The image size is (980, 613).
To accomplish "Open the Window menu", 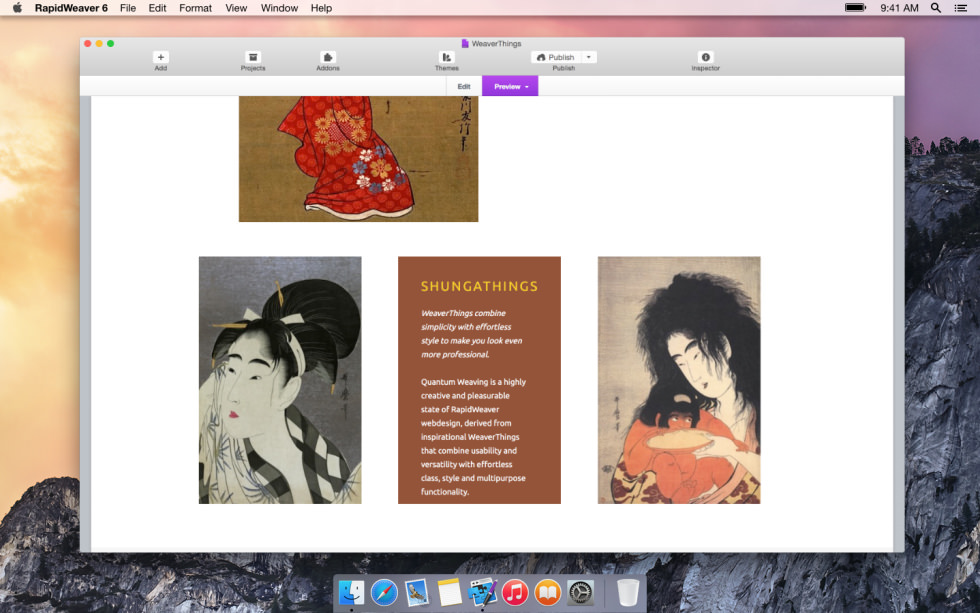I will tap(279, 7).
